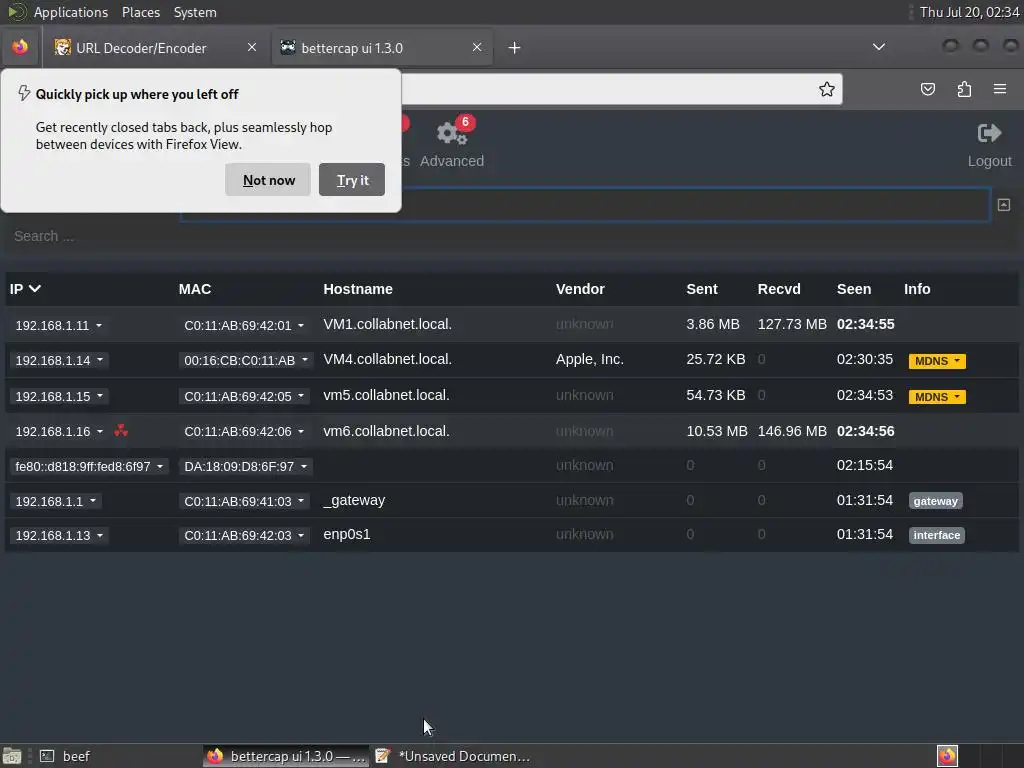Open the Pocket save icon
Screen dimensions: 1024x768
click(x=927, y=89)
